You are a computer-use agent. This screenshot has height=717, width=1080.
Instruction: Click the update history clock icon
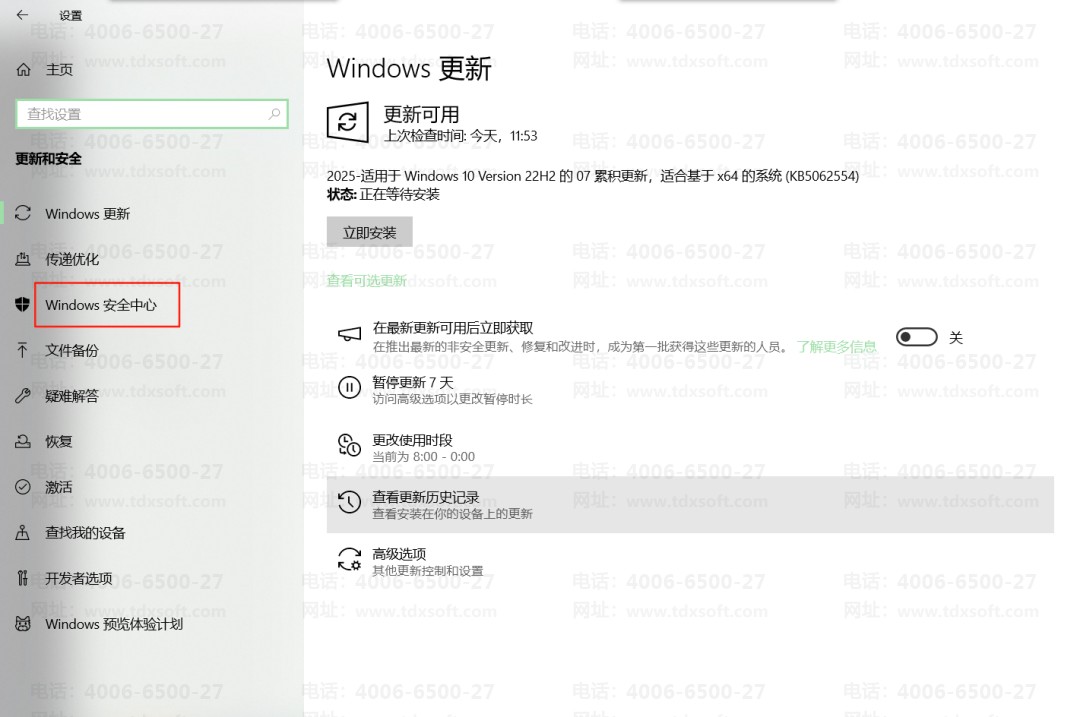pyautogui.click(x=349, y=502)
